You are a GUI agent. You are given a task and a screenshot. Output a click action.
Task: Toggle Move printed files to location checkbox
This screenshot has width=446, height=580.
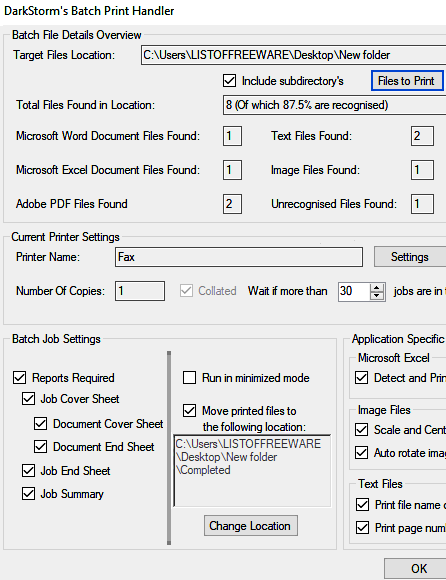pyautogui.click(x=190, y=411)
